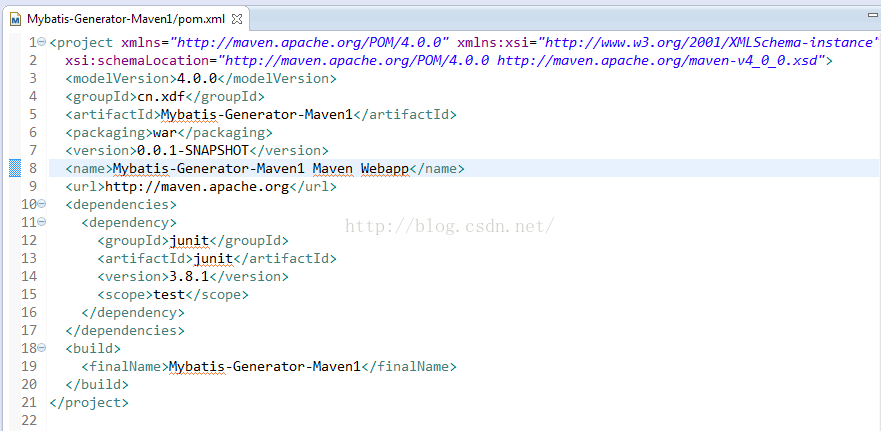Click the closing </dependencies> tag on line 17
The width and height of the screenshot is (881, 431).
(125, 330)
